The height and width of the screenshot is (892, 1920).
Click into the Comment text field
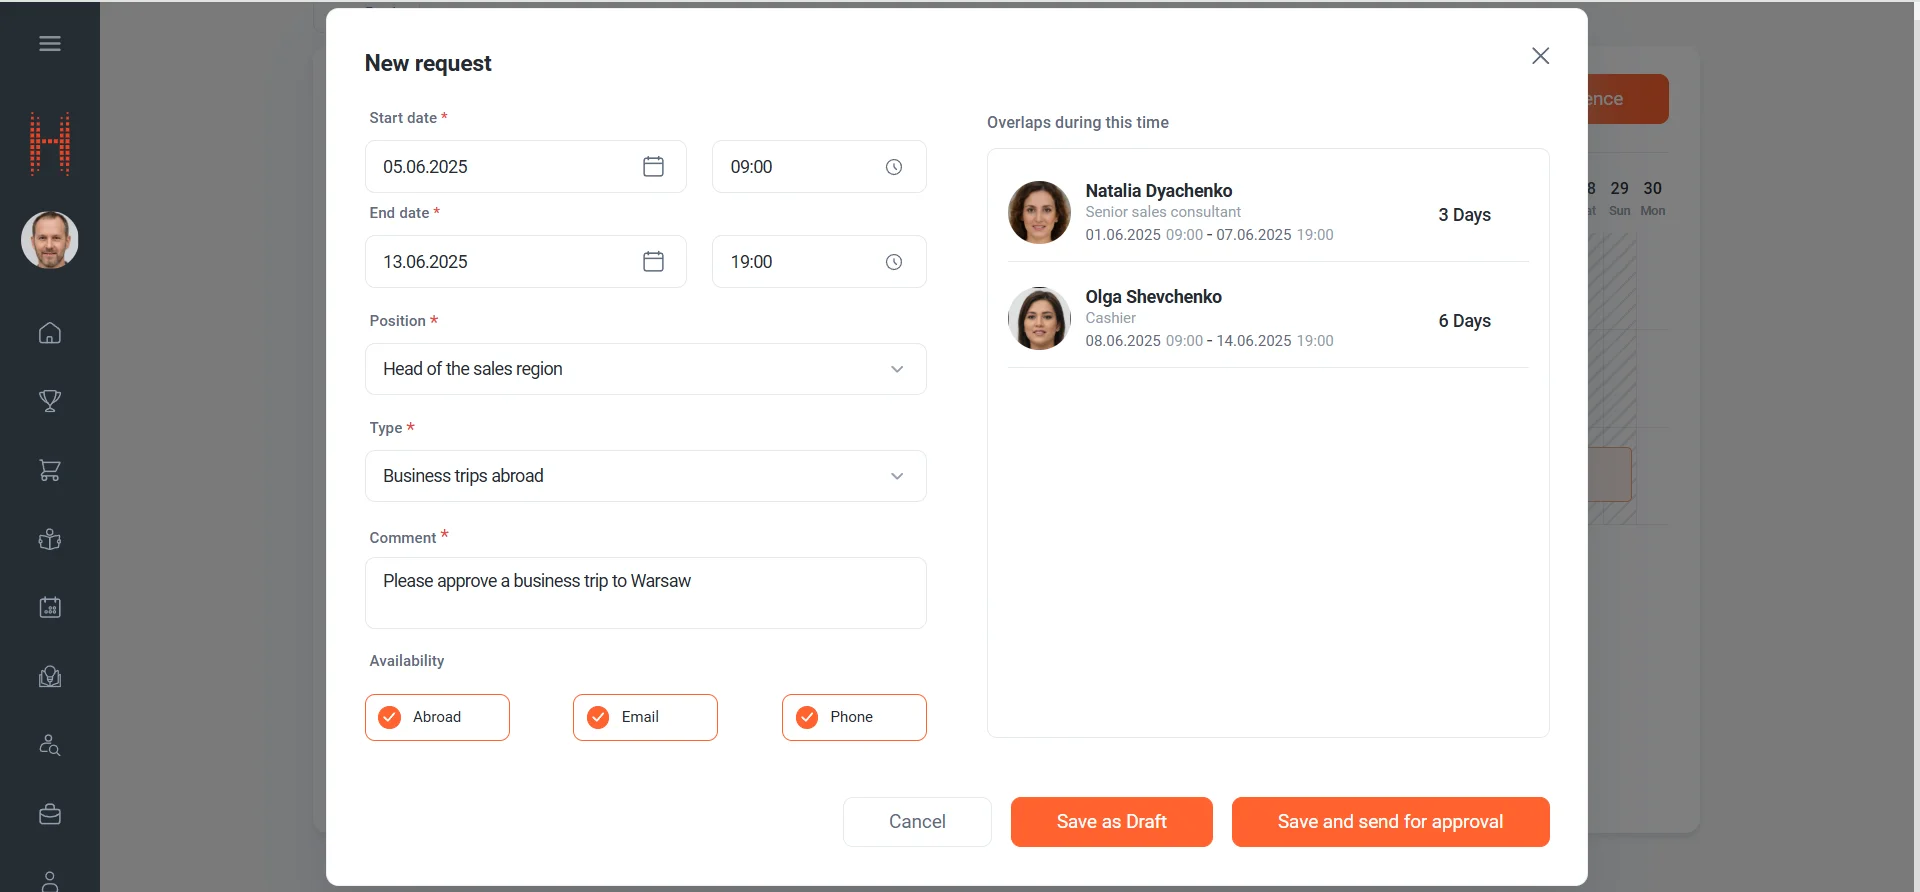(645, 593)
